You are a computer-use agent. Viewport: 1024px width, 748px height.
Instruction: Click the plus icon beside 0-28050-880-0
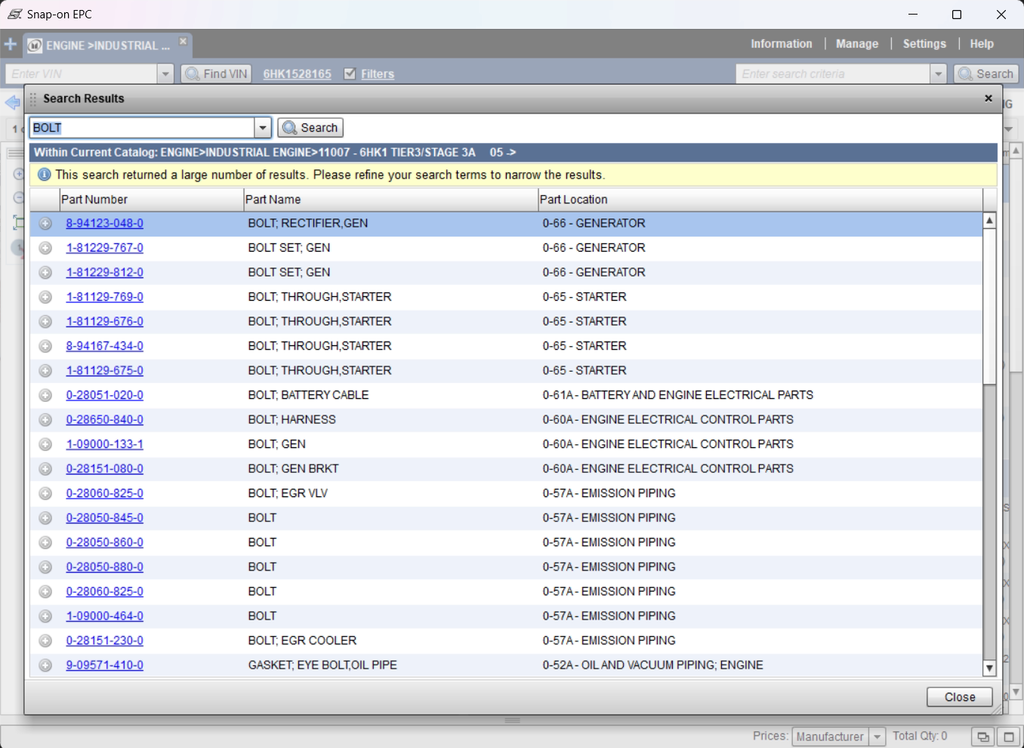45,567
